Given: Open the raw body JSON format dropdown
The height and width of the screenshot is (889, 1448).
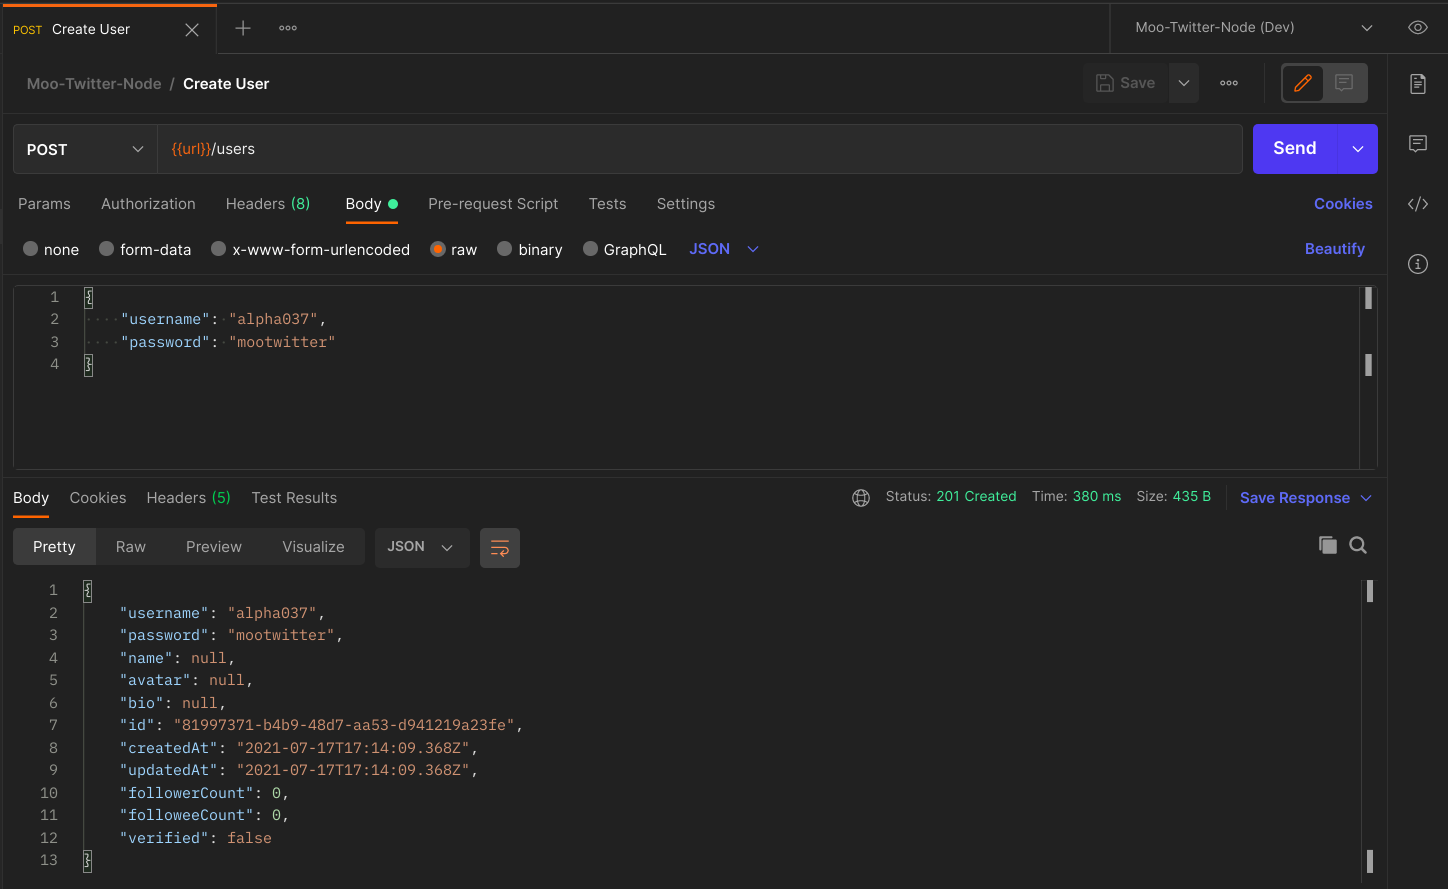Looking at the screenshot, I should 724,249.
